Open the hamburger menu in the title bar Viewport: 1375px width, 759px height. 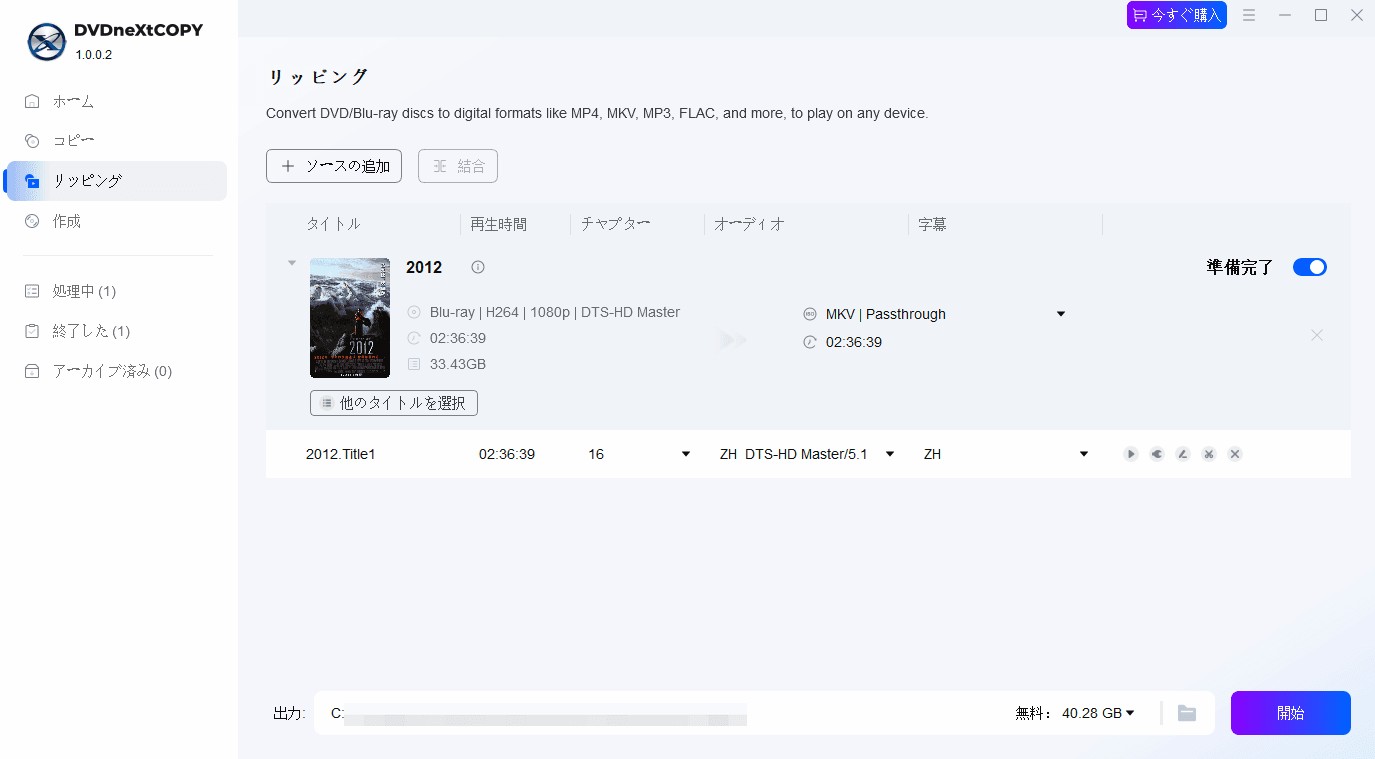point(1249,15)
